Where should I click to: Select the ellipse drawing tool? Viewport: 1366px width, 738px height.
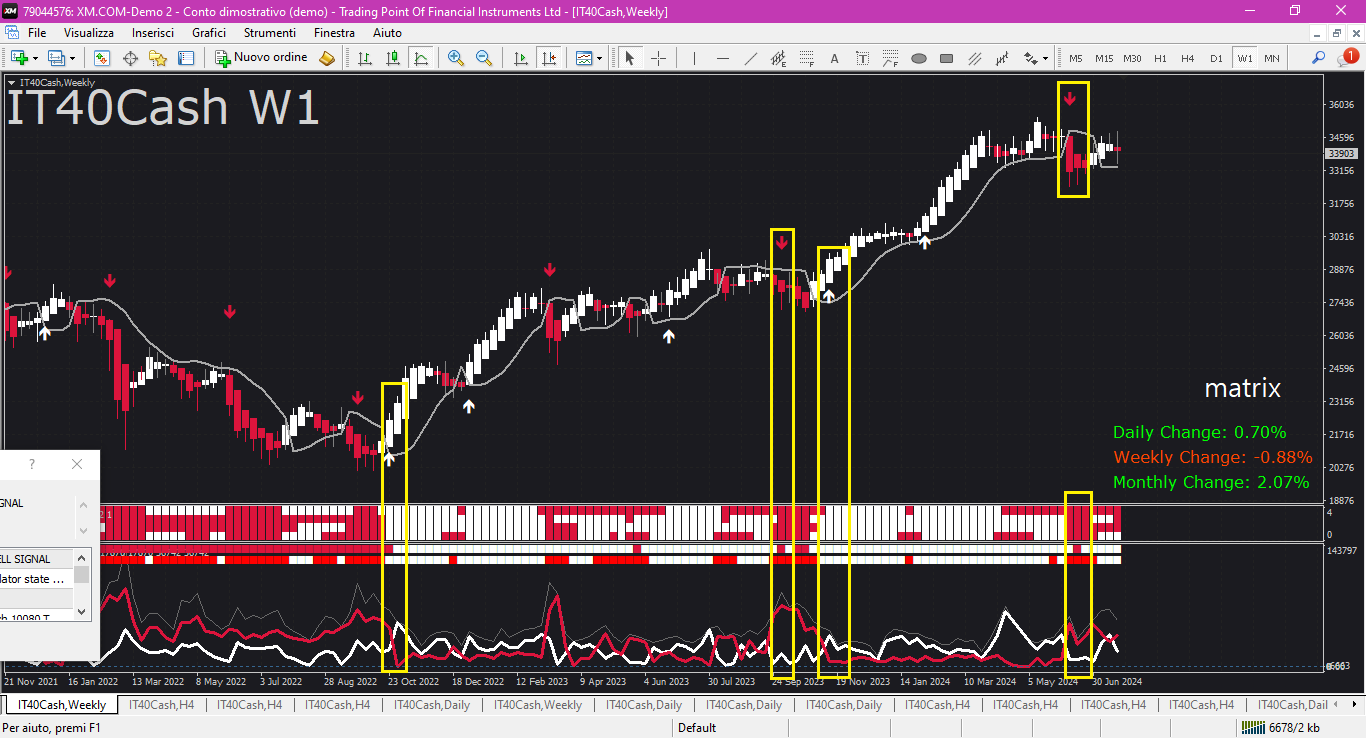click(919, 58)
